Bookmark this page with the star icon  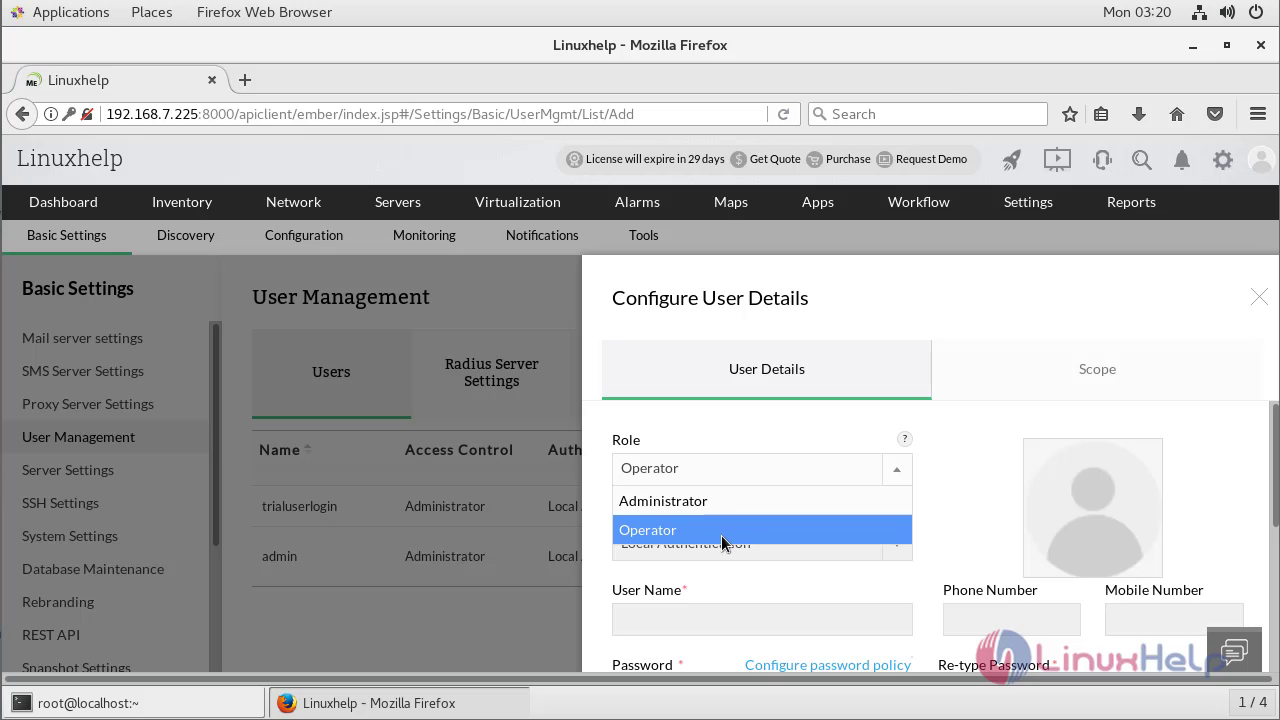click(1070, 114)
